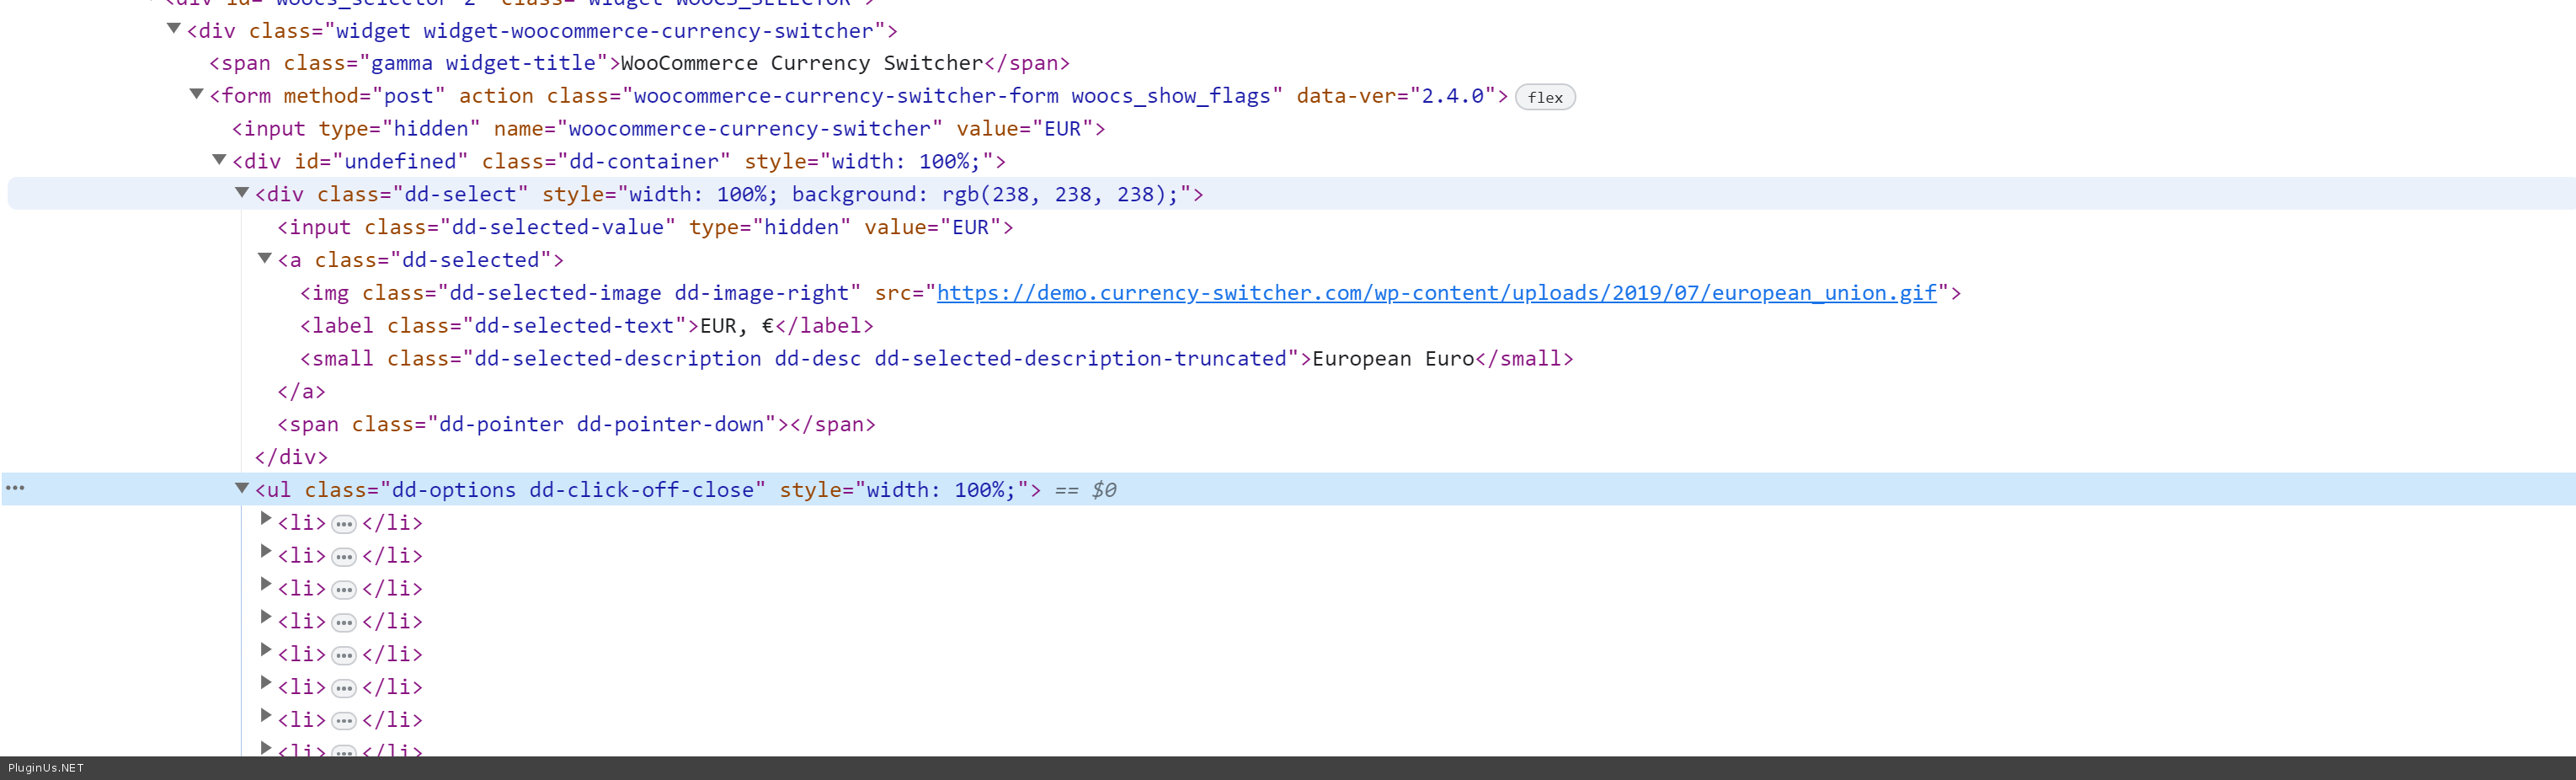Collapse the dd-select div node
The image size is (2576, 780).
(242, 193)
